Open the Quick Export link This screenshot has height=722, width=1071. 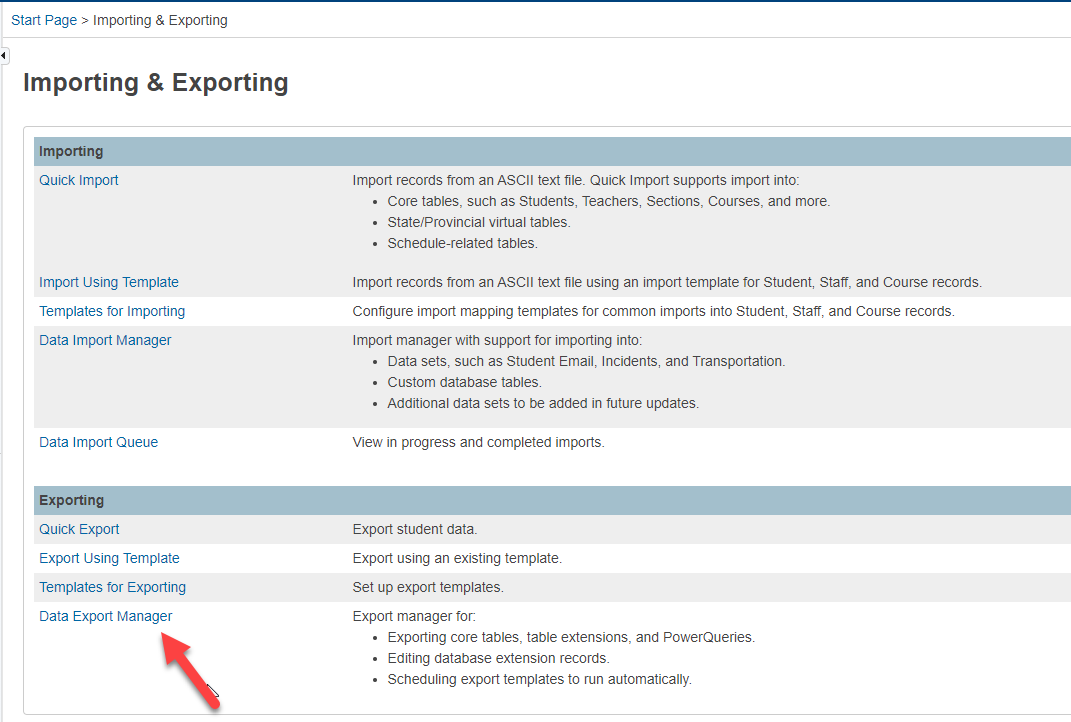(x=79, y=529)
